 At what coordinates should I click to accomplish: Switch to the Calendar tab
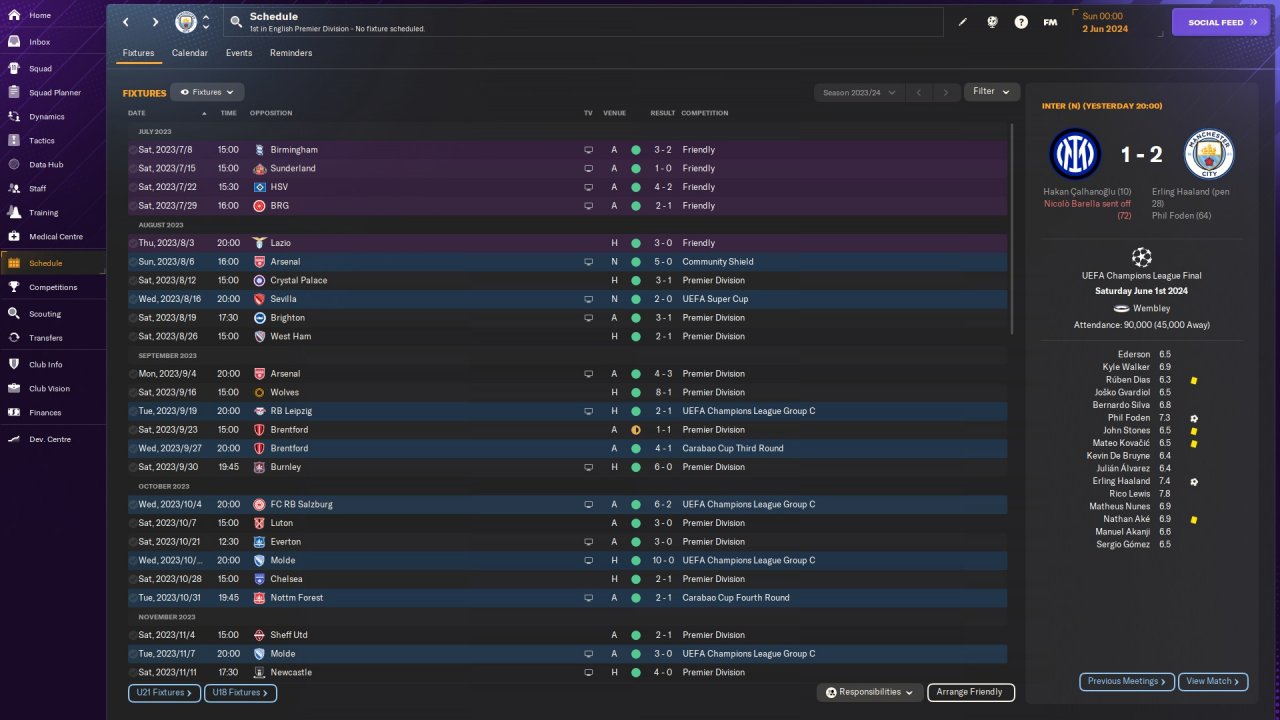click(x=190, y=53)
